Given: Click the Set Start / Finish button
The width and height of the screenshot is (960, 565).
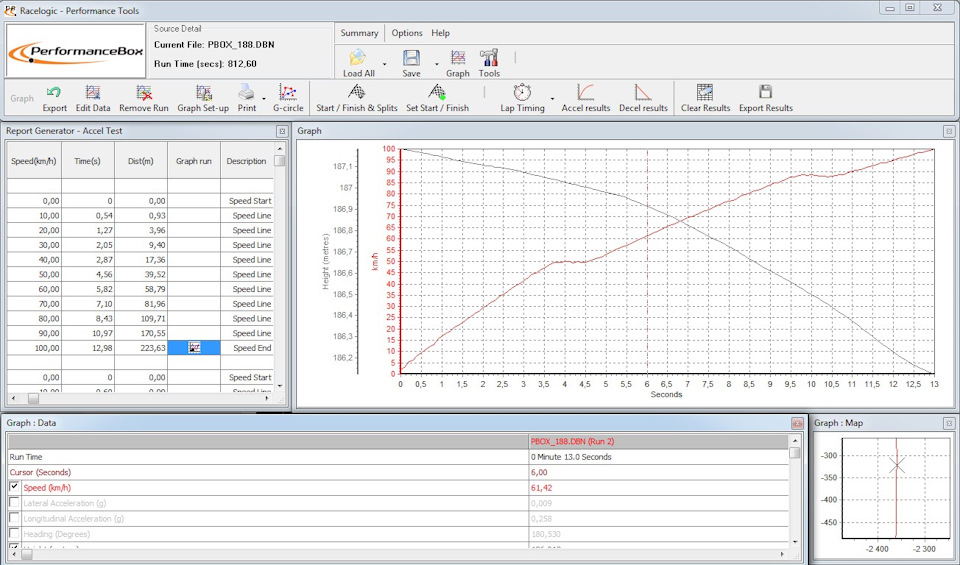Looking at the screenshot, I should [x=437, y=97].
